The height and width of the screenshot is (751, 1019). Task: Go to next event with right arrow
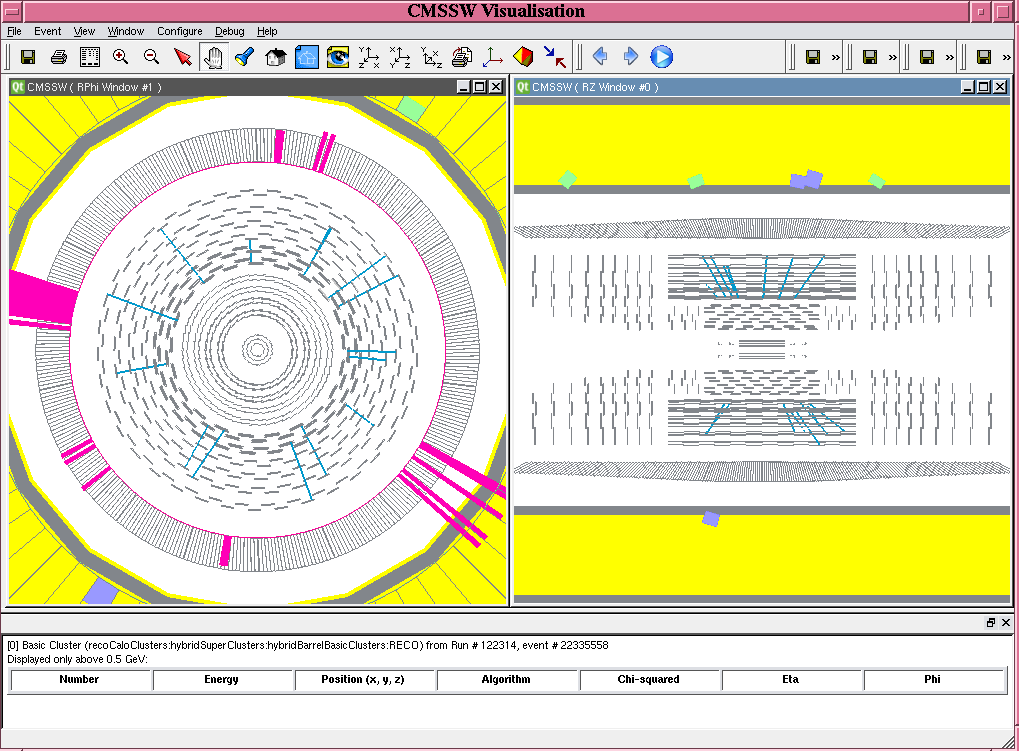point(630,57)
